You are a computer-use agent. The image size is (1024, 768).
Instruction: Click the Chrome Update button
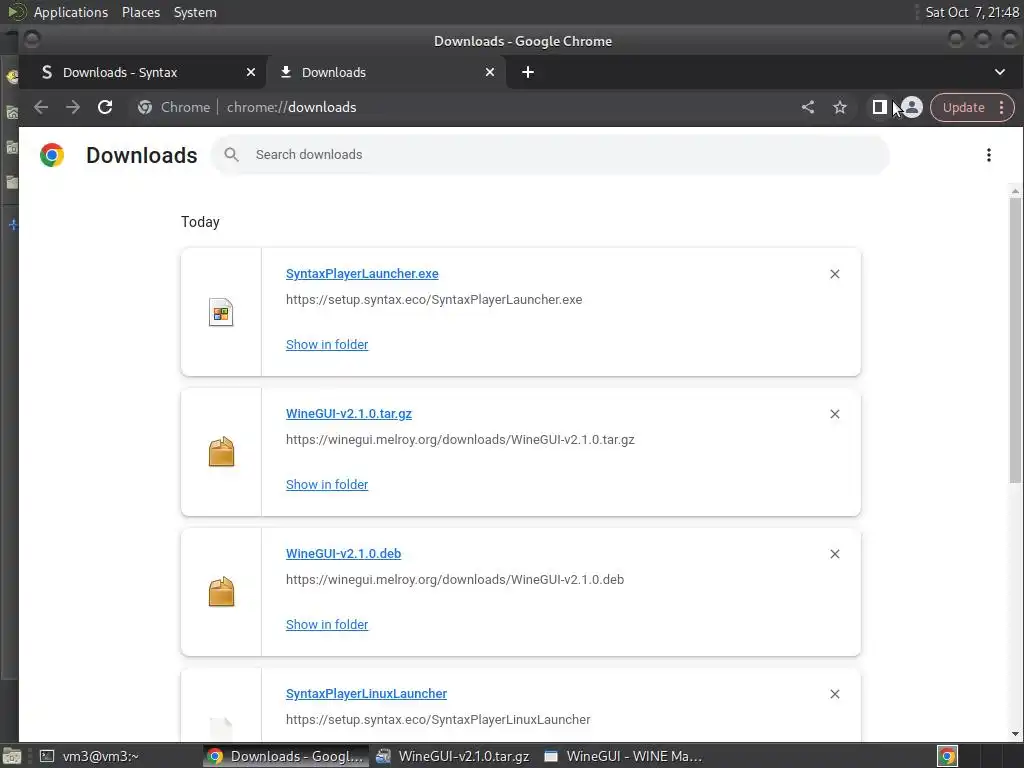point(964,108)
